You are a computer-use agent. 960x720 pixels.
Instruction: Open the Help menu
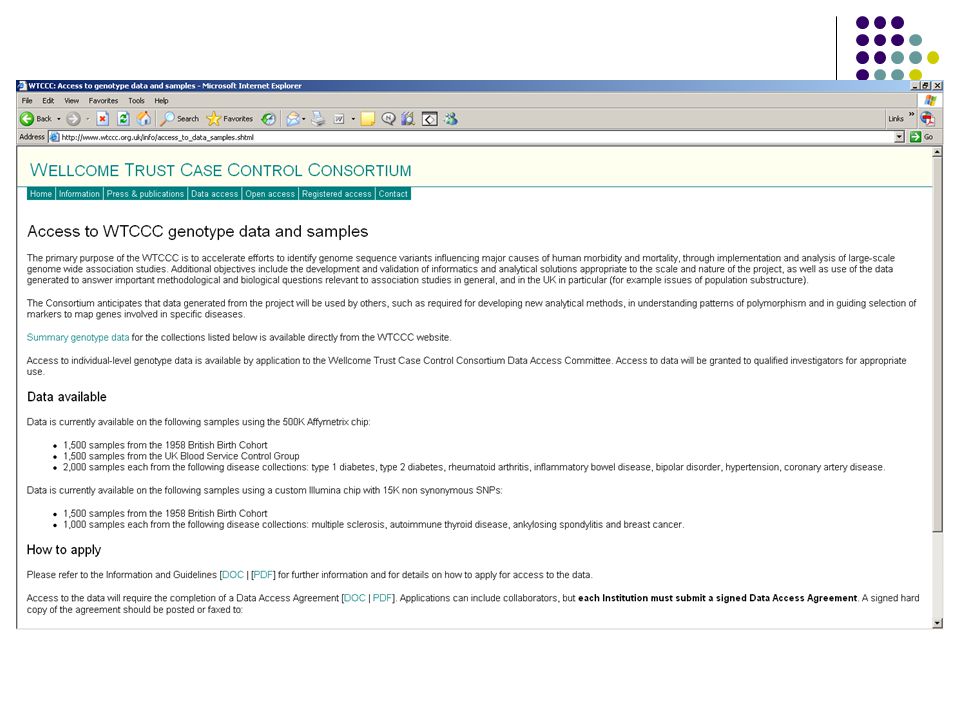(x=161, y=100)
